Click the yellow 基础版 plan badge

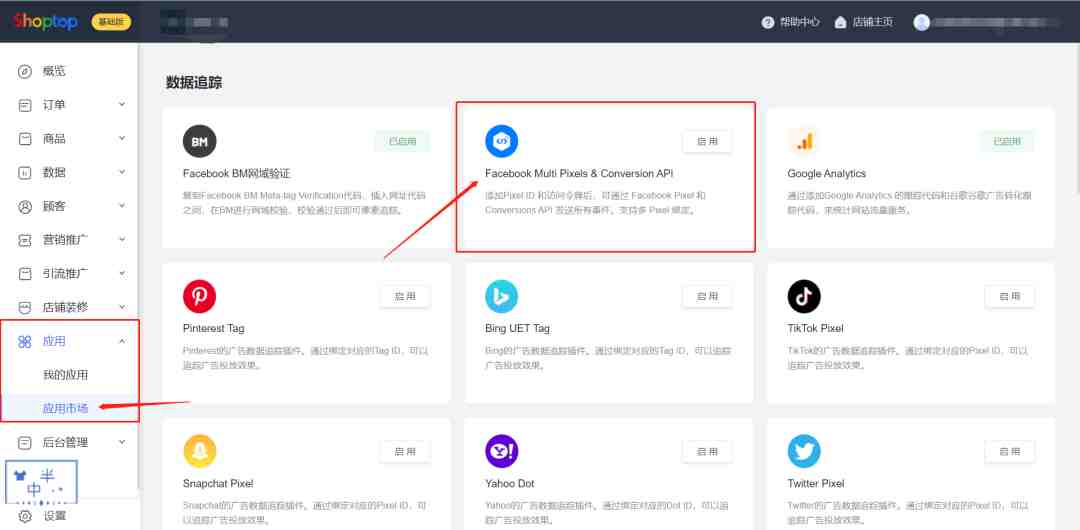(111, 22)
